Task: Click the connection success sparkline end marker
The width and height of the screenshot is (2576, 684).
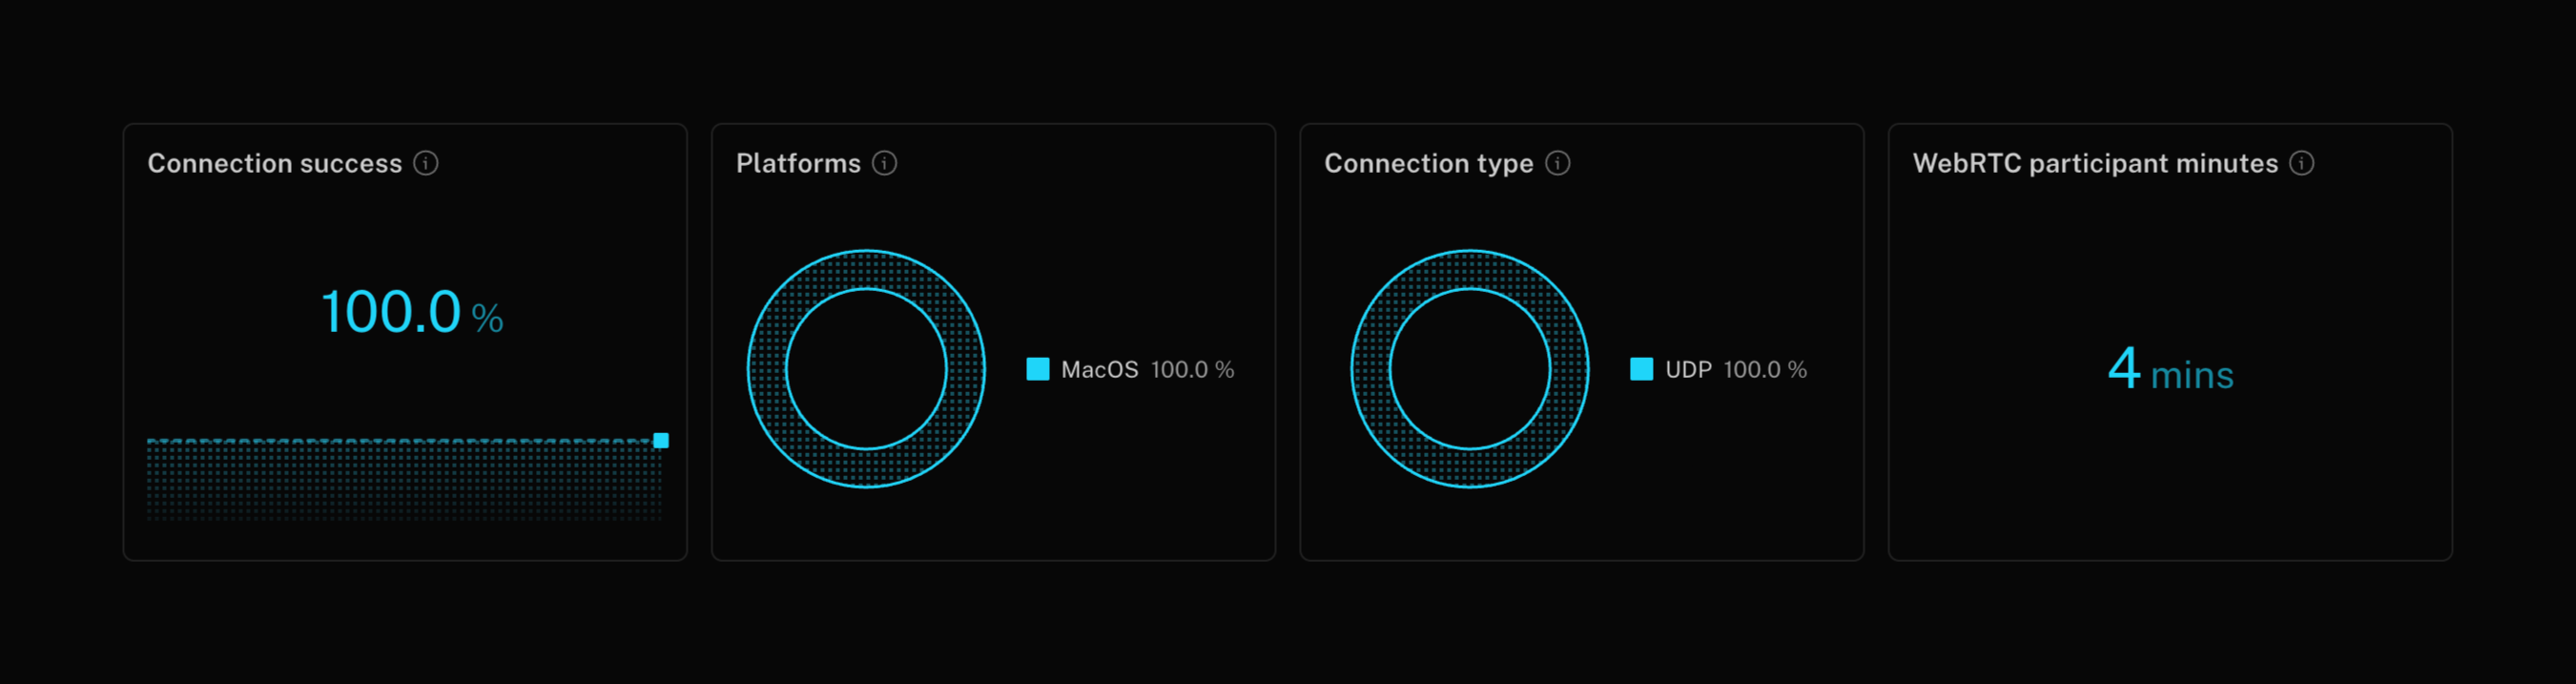Action: 661,440
